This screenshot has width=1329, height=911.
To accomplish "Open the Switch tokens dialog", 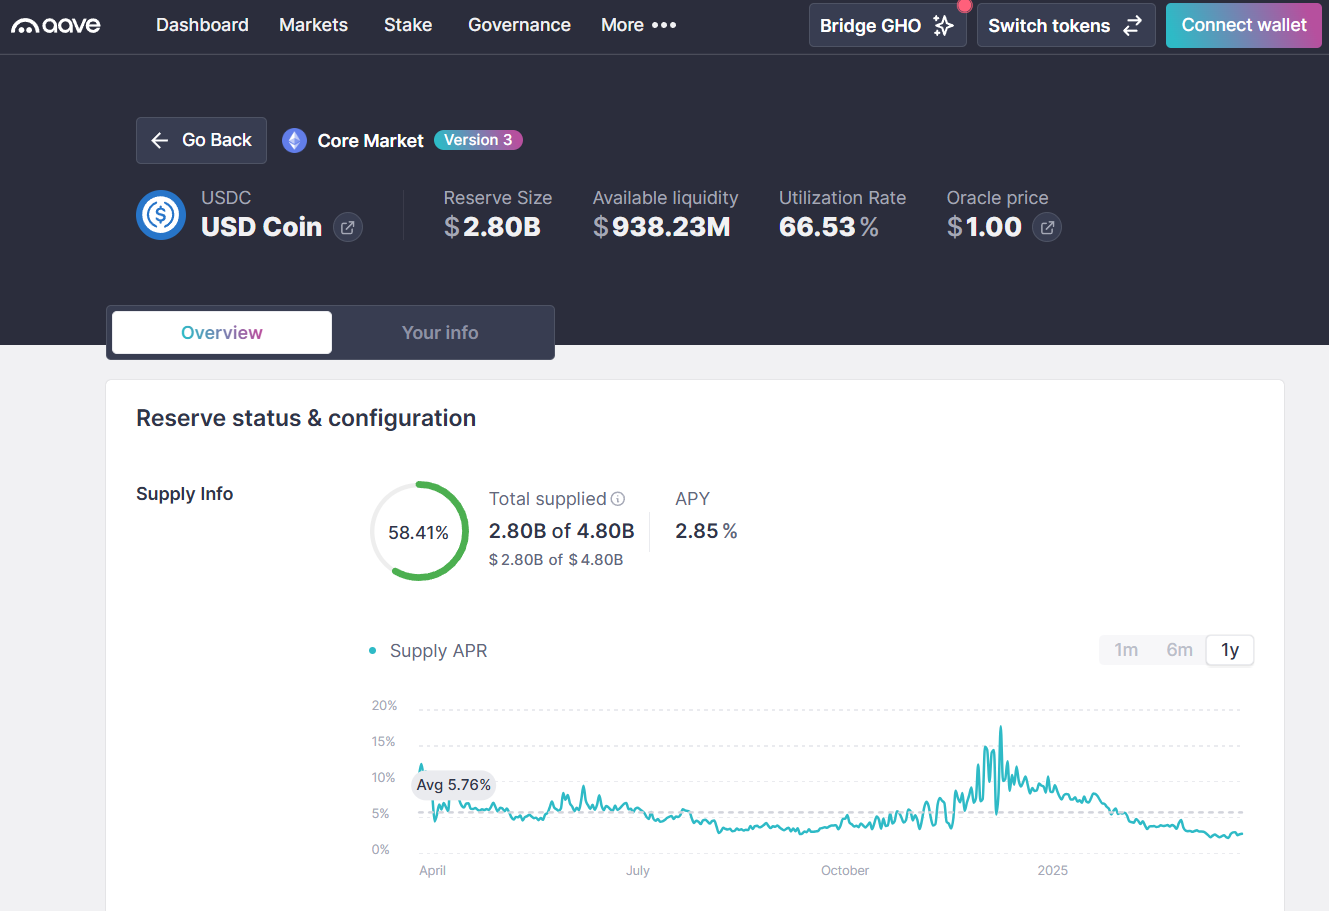I will tap(1065, 25).
